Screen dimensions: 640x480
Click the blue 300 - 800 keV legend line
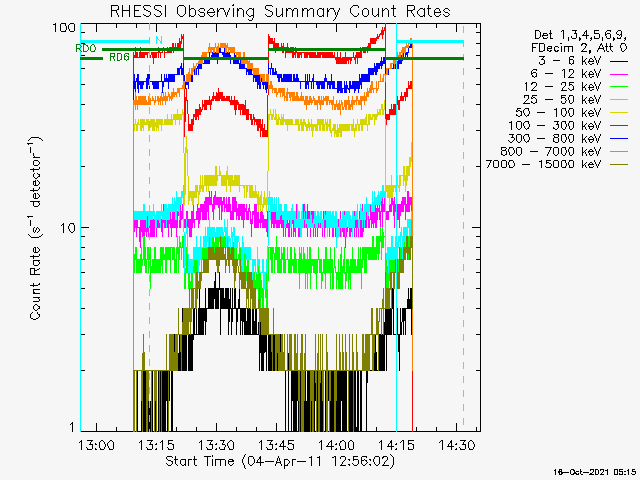(x=619, y=139)
